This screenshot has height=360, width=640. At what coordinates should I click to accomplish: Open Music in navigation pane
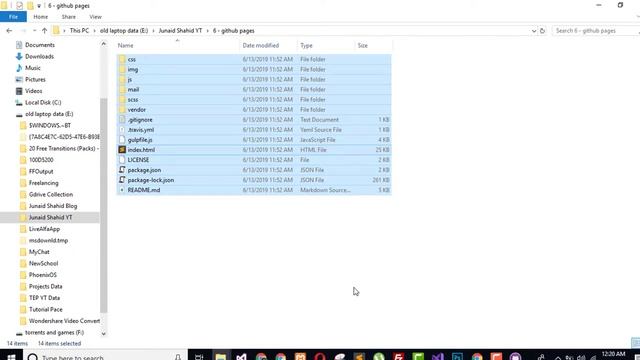pos(33,68)
